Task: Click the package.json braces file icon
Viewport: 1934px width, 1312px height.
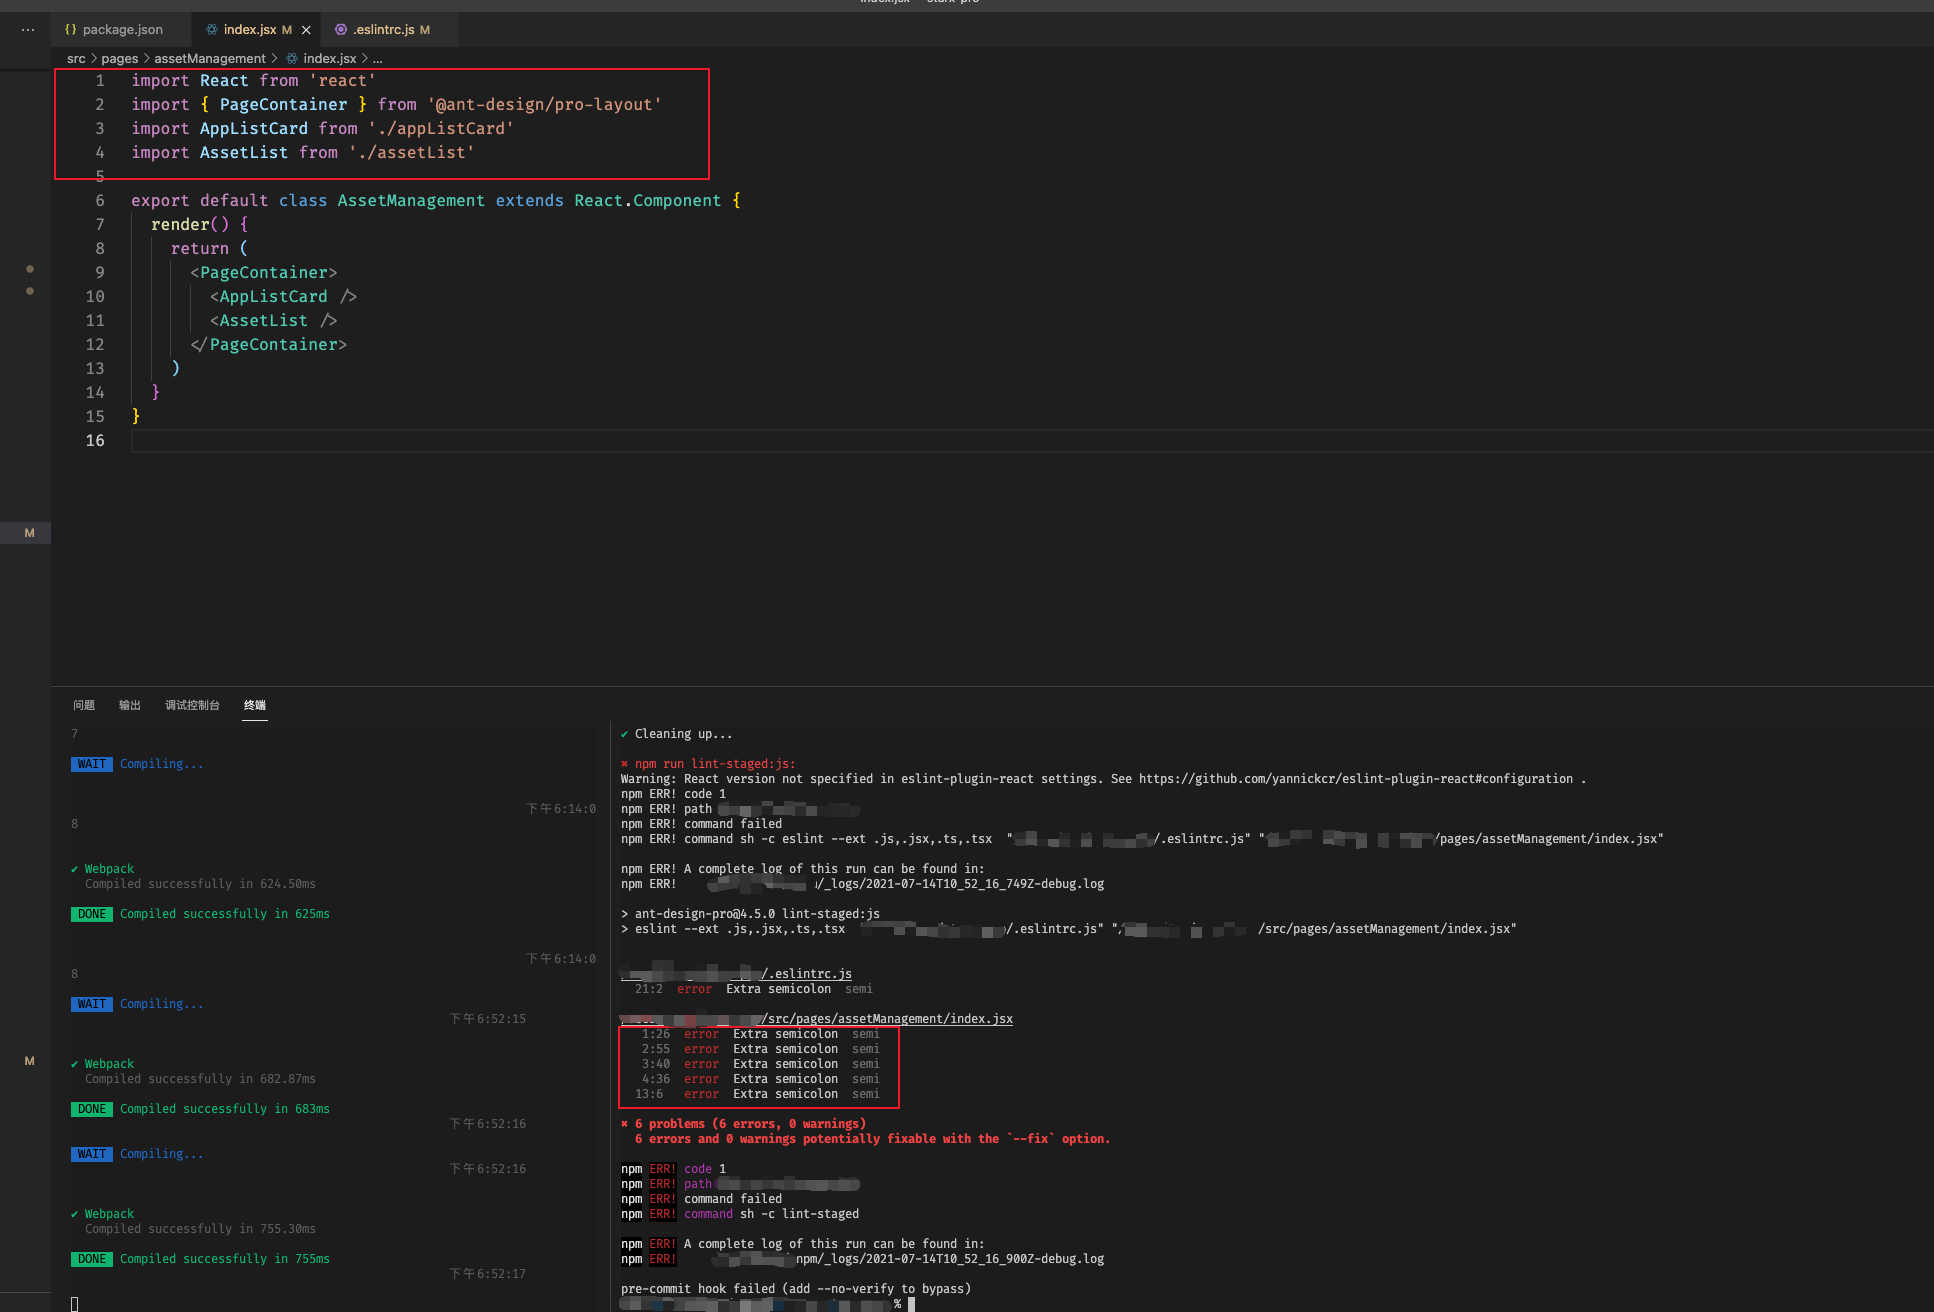Action: point(70,30)
